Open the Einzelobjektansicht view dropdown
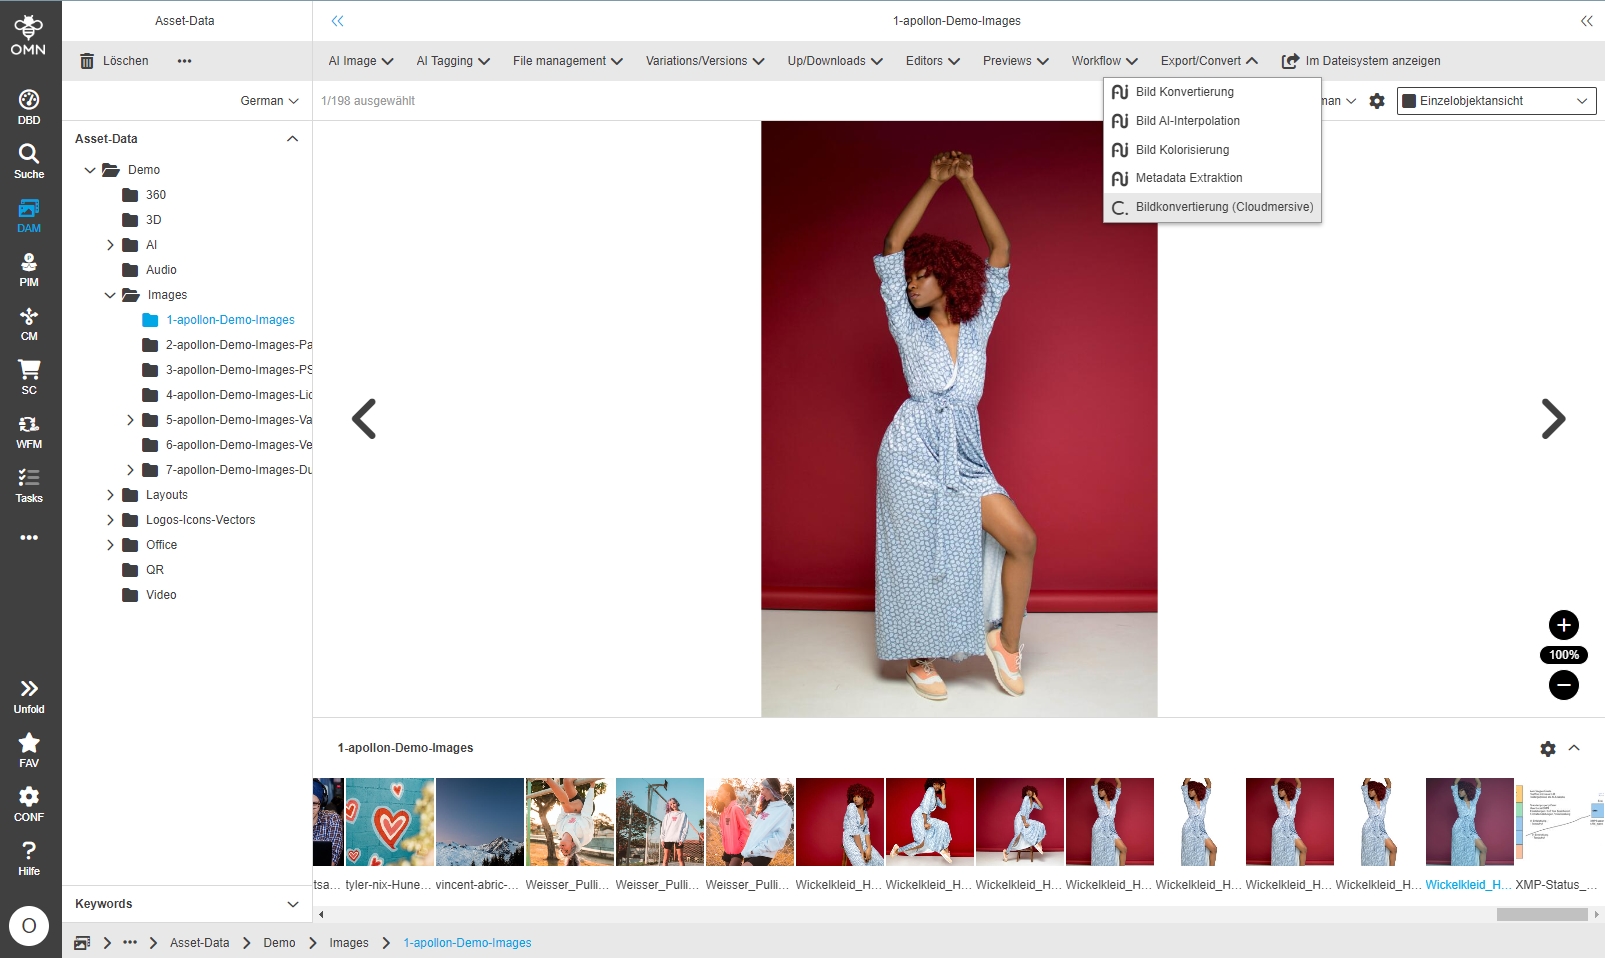 (1496, 101)
